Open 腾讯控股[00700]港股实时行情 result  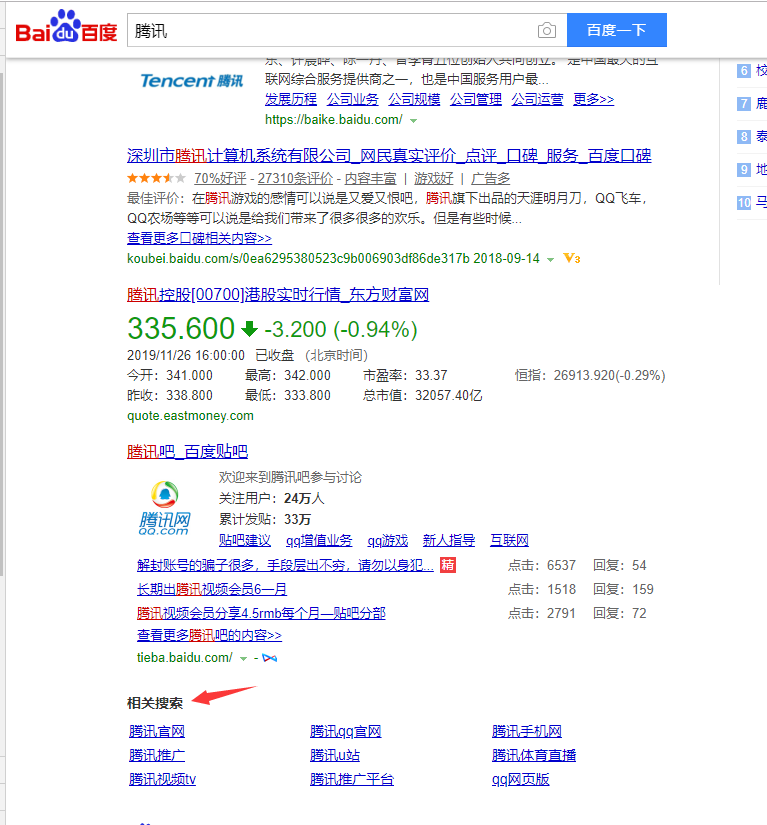[278, 294]
